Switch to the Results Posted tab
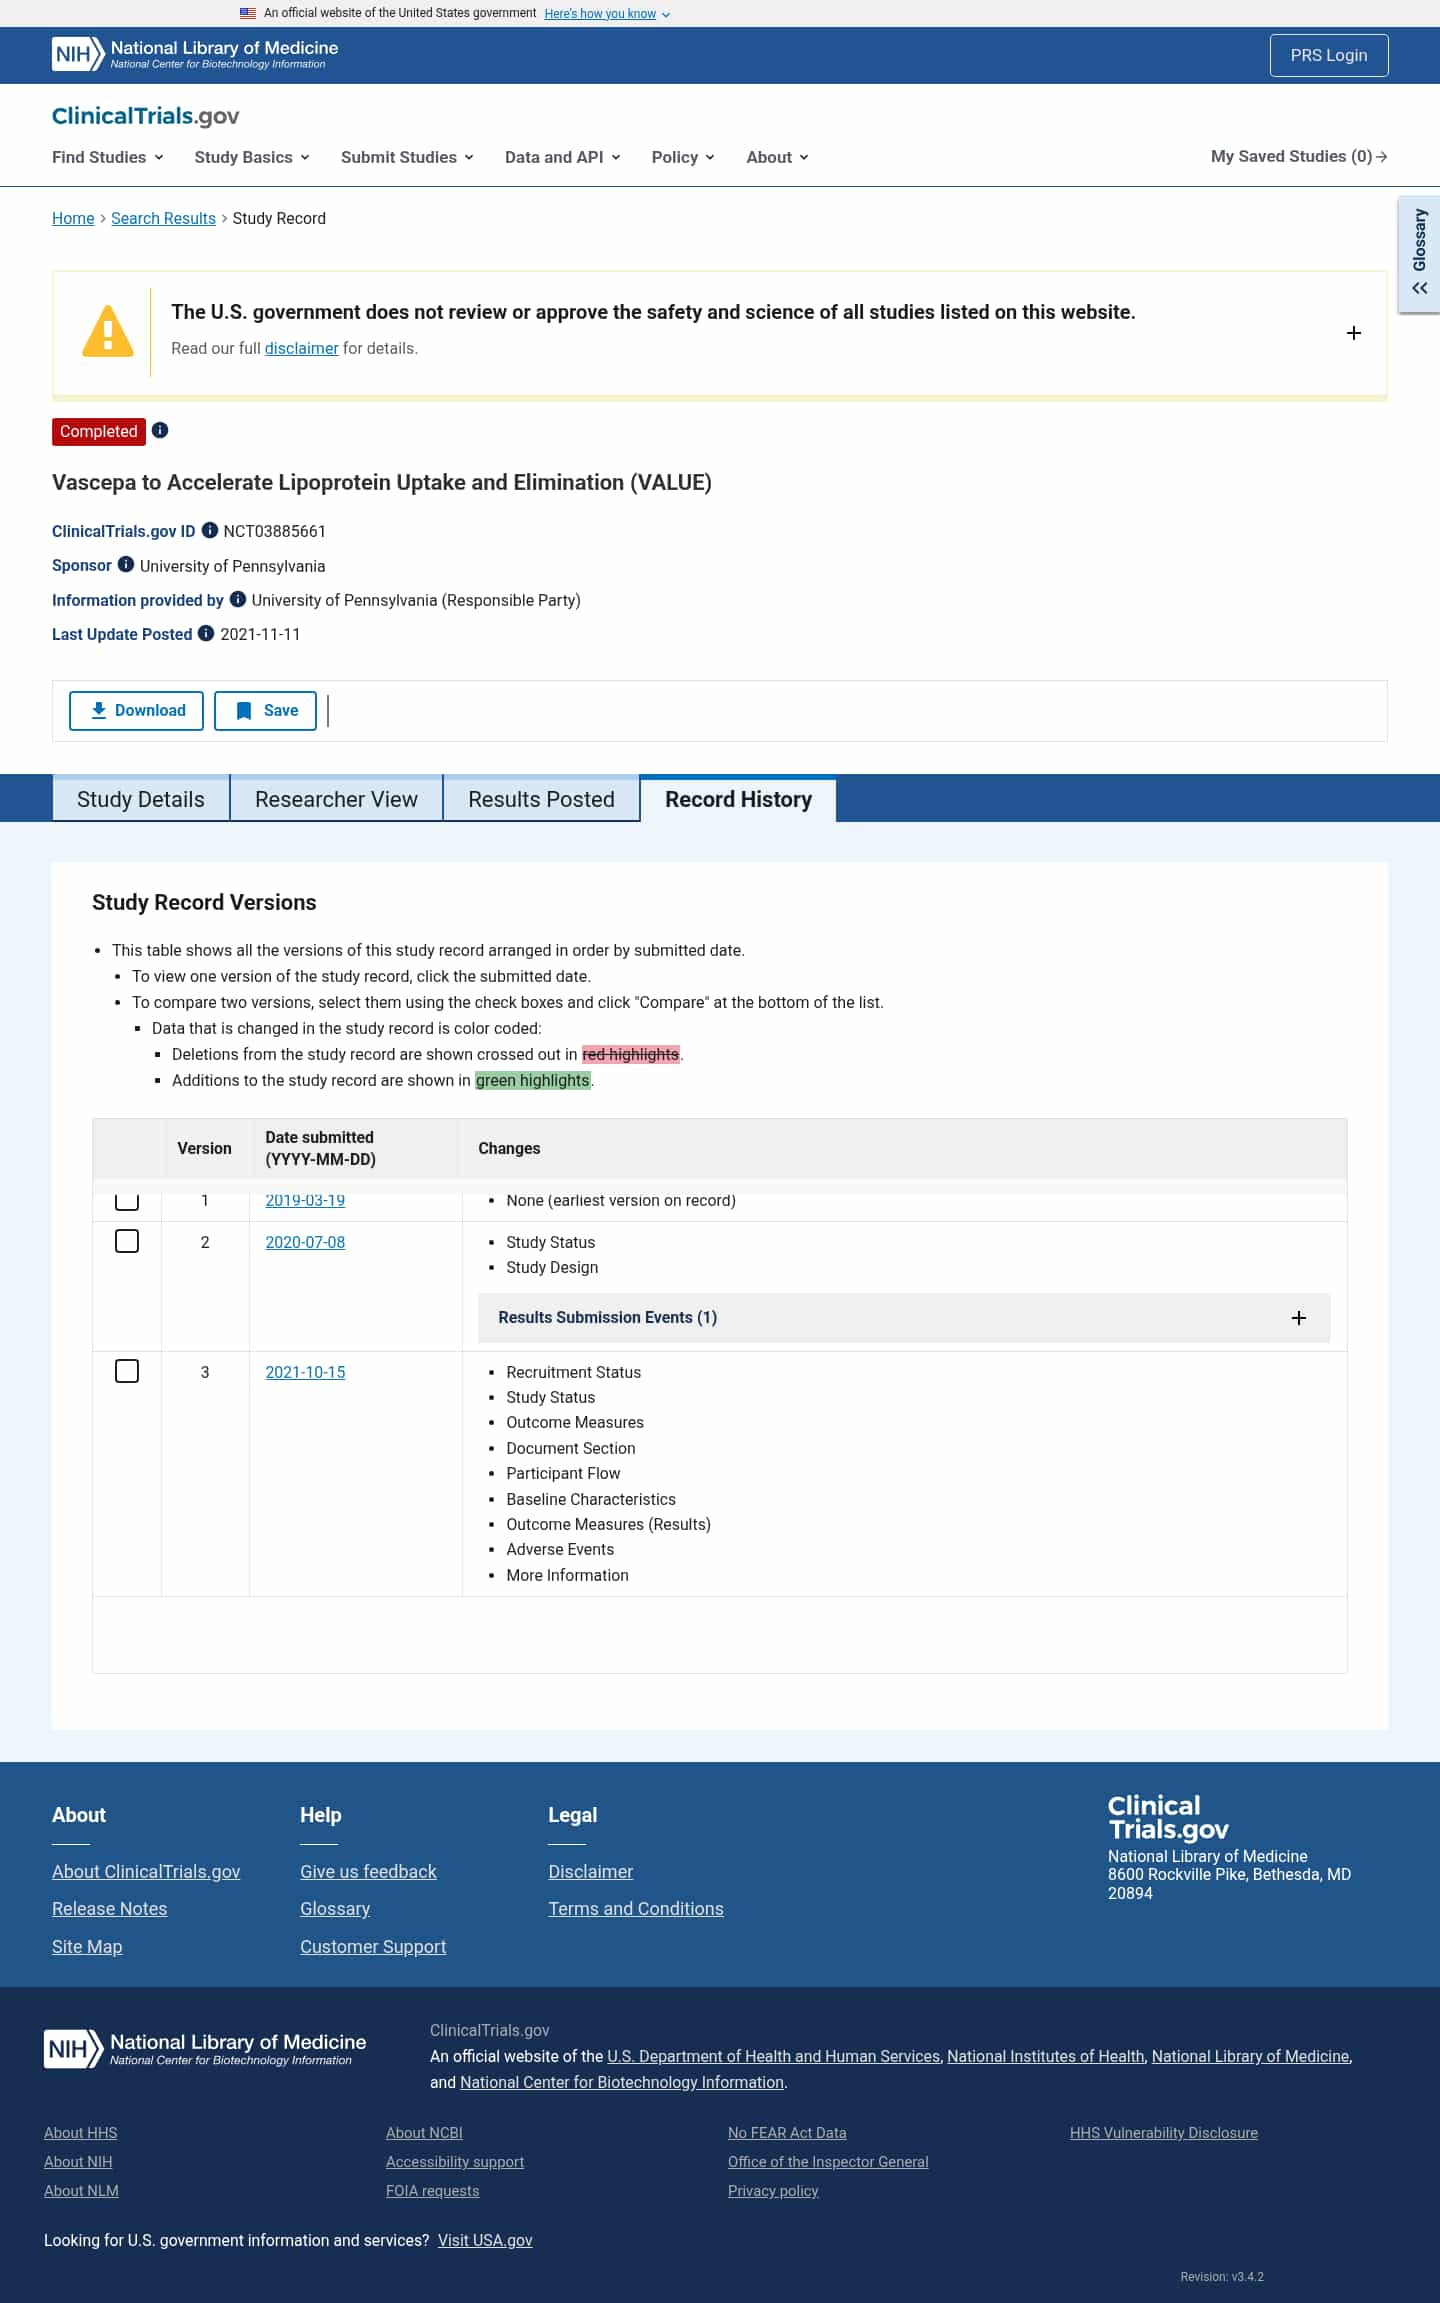Viewport: 1440px width, 2303px height. 541,799
